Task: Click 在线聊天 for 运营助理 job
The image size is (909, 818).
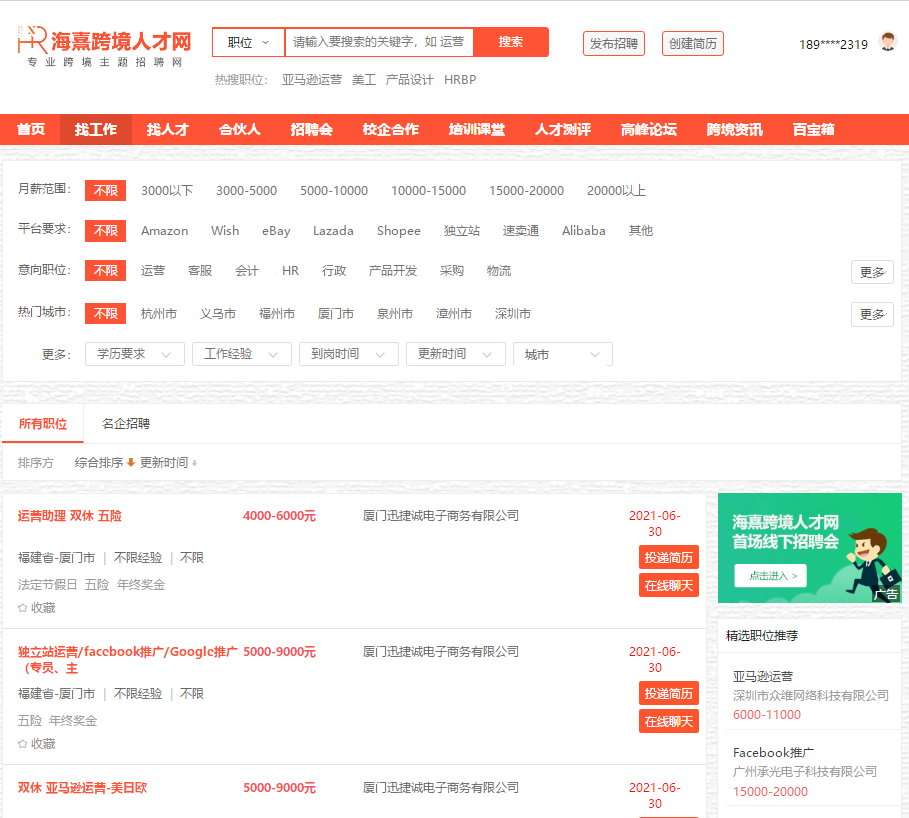Action: click(668, 586)
